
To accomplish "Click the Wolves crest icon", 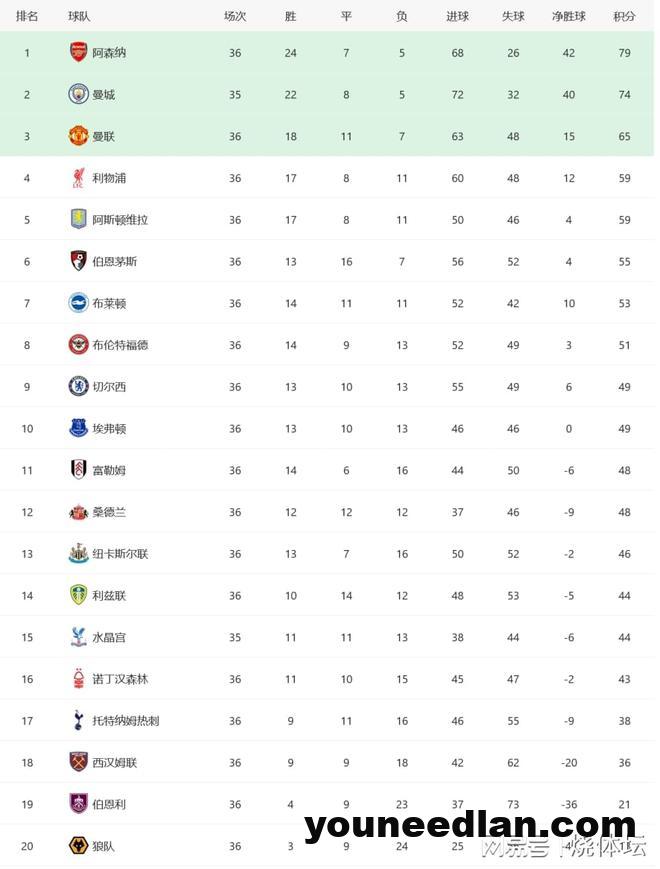I will [x=78, y=846].
